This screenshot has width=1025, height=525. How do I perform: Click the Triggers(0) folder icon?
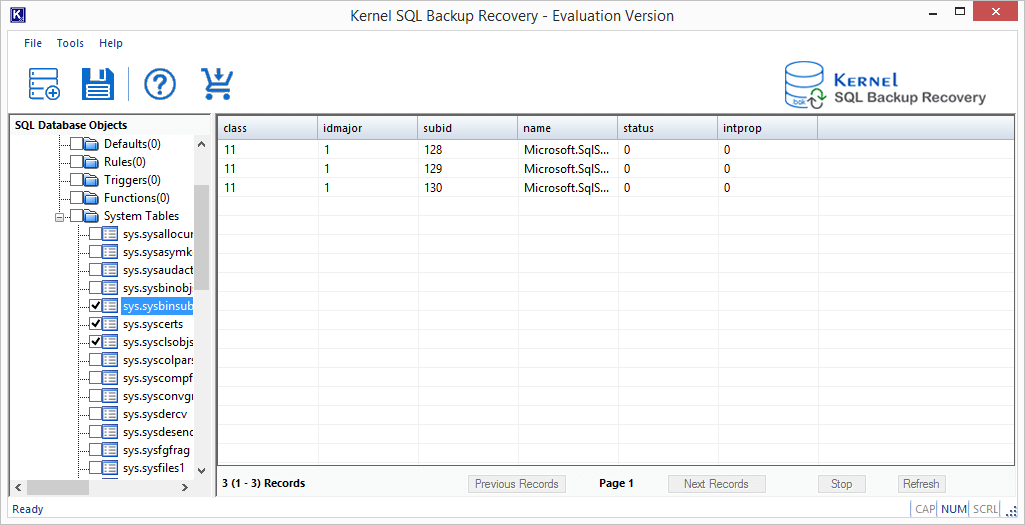click(92, 180)
